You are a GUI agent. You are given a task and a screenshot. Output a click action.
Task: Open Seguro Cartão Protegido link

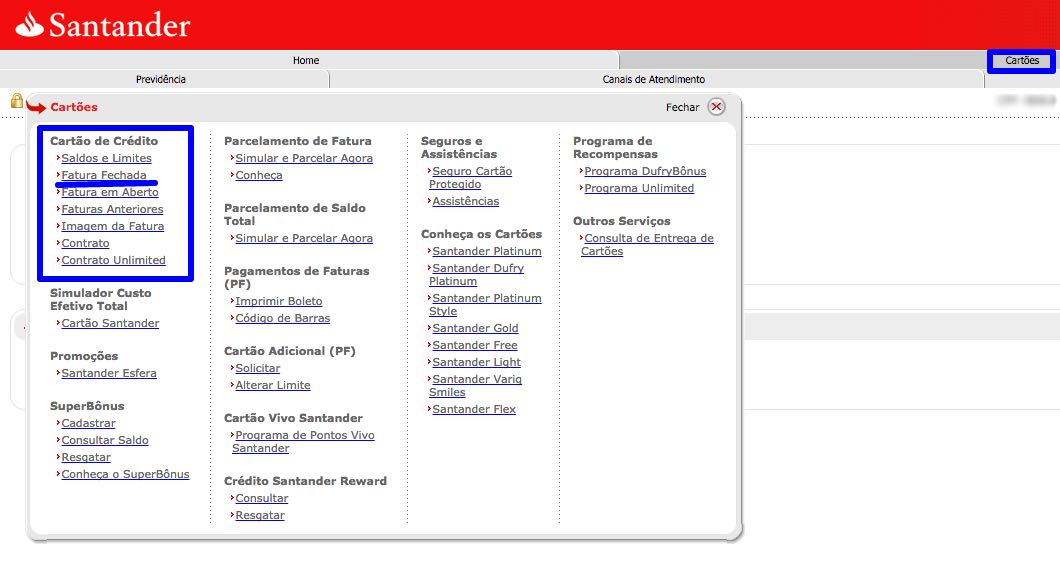point(471,178)
